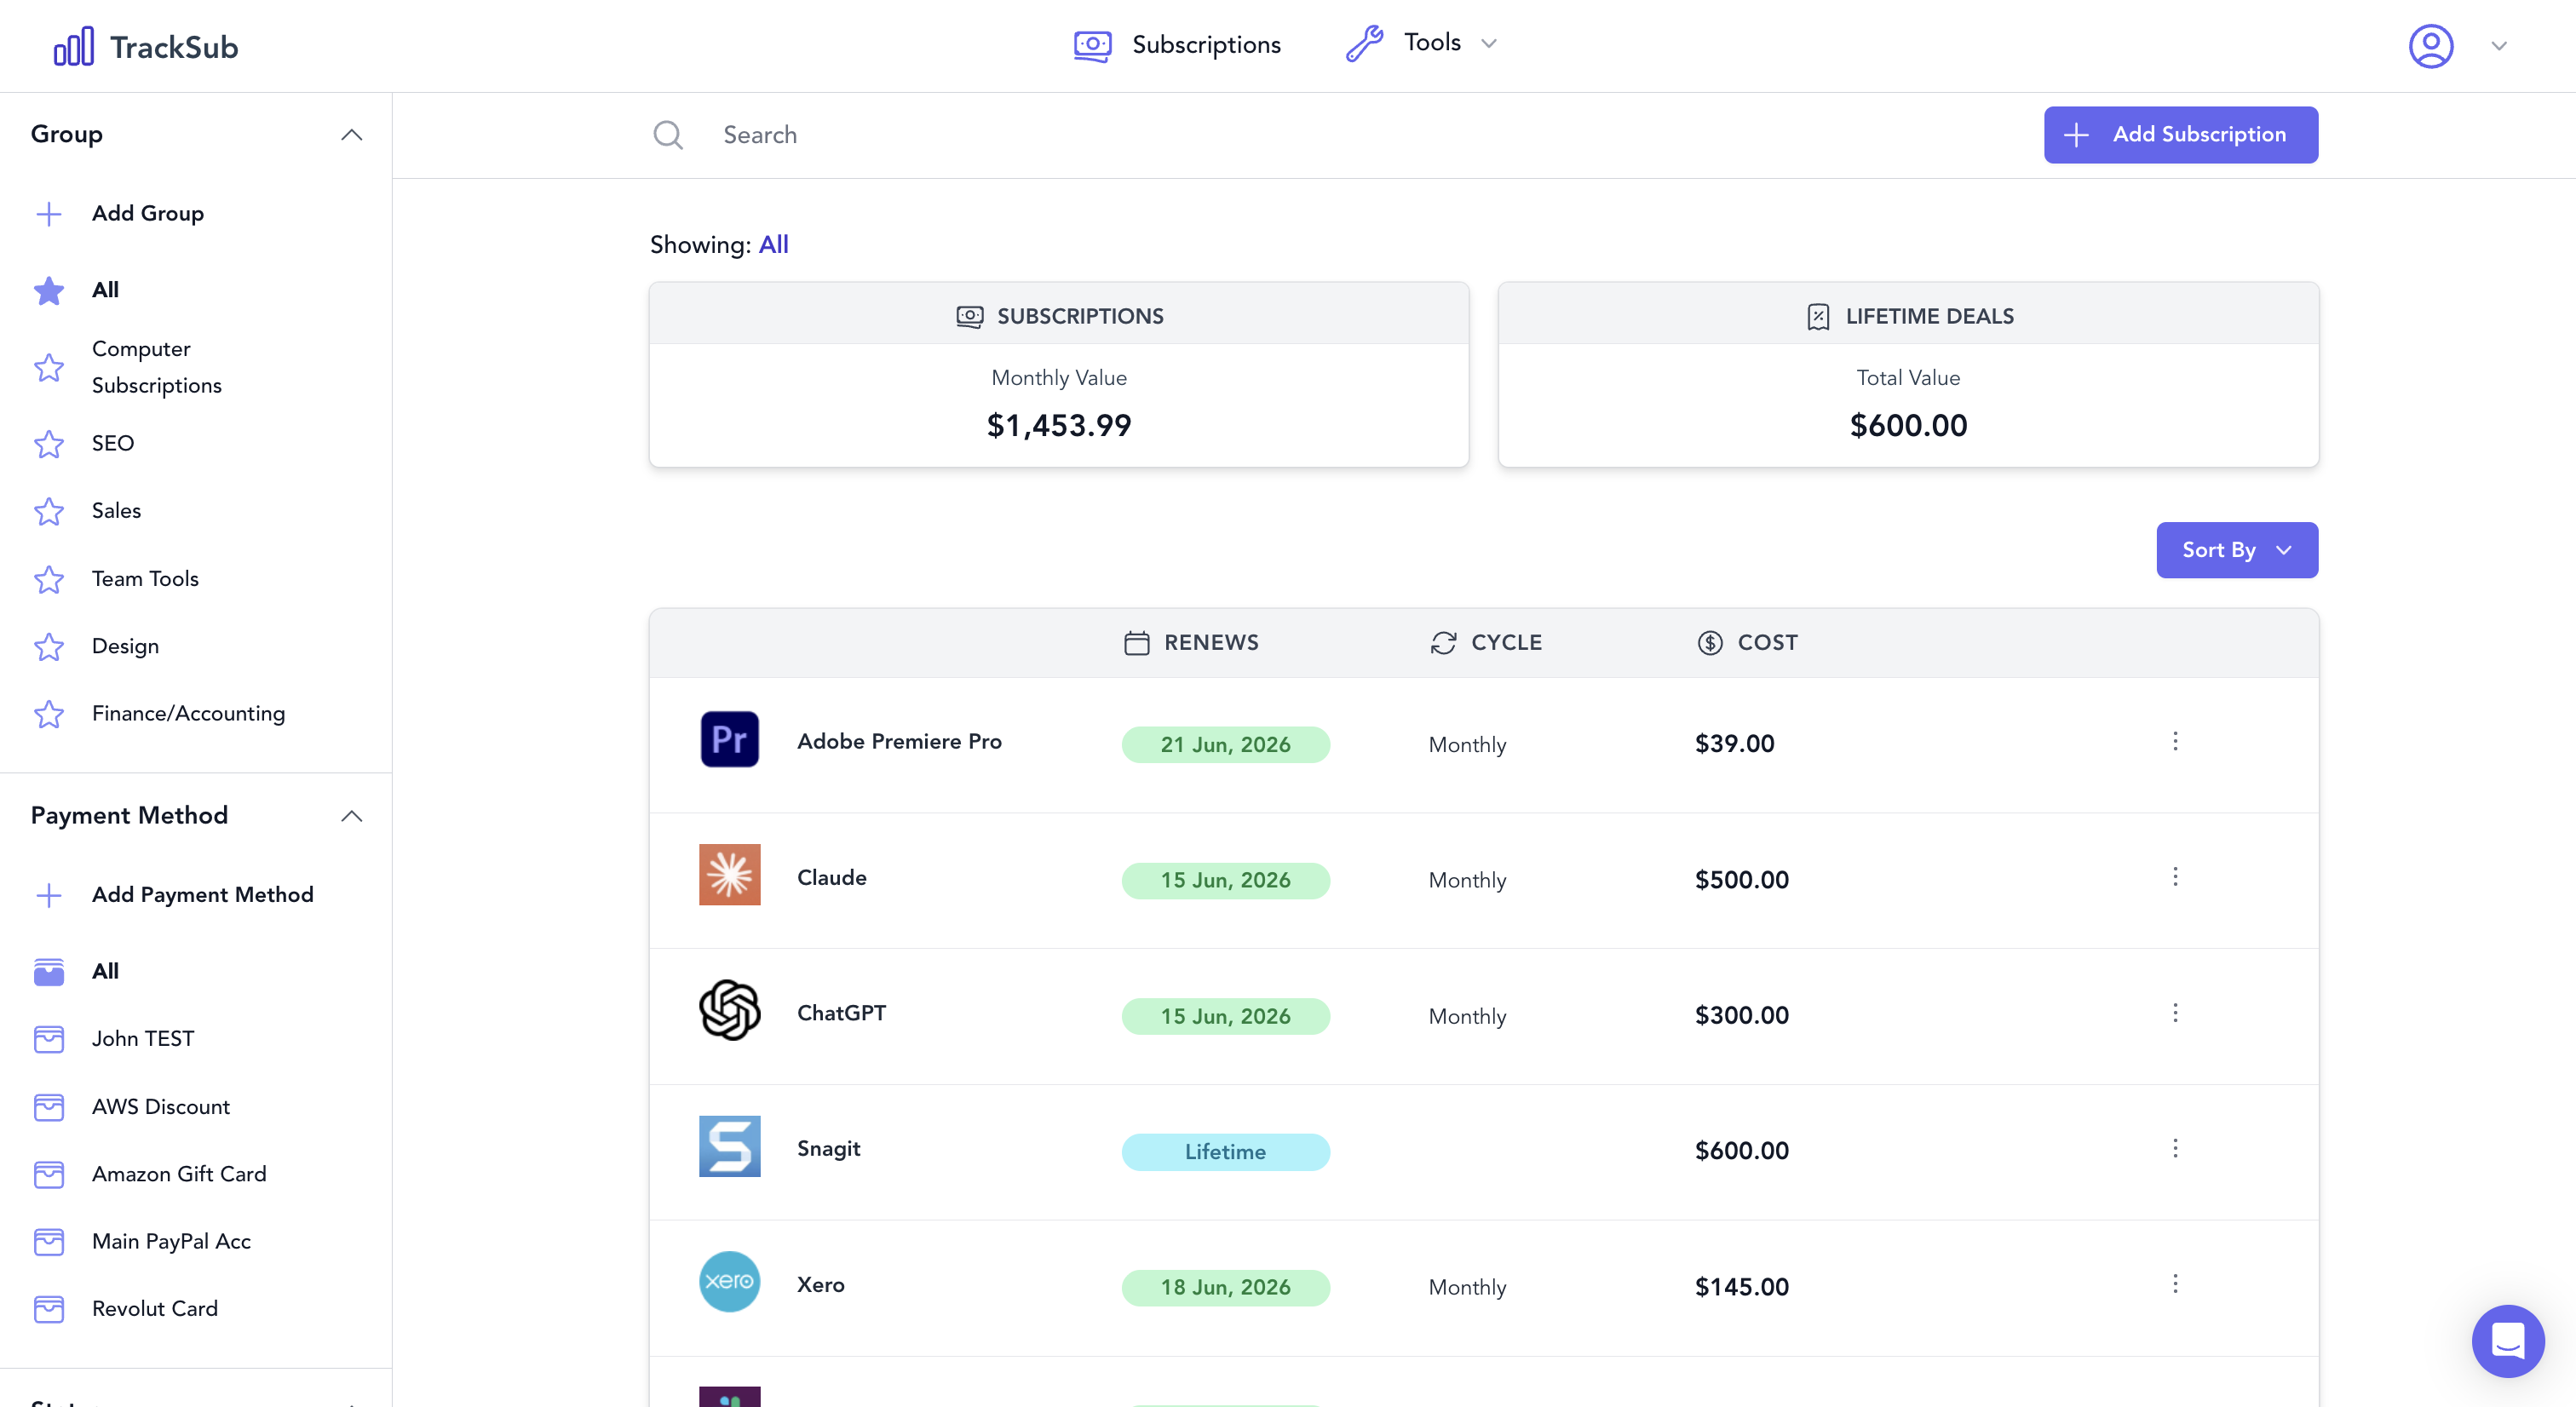Click the 21 Jun, 2026 renewal badge

1225,745
